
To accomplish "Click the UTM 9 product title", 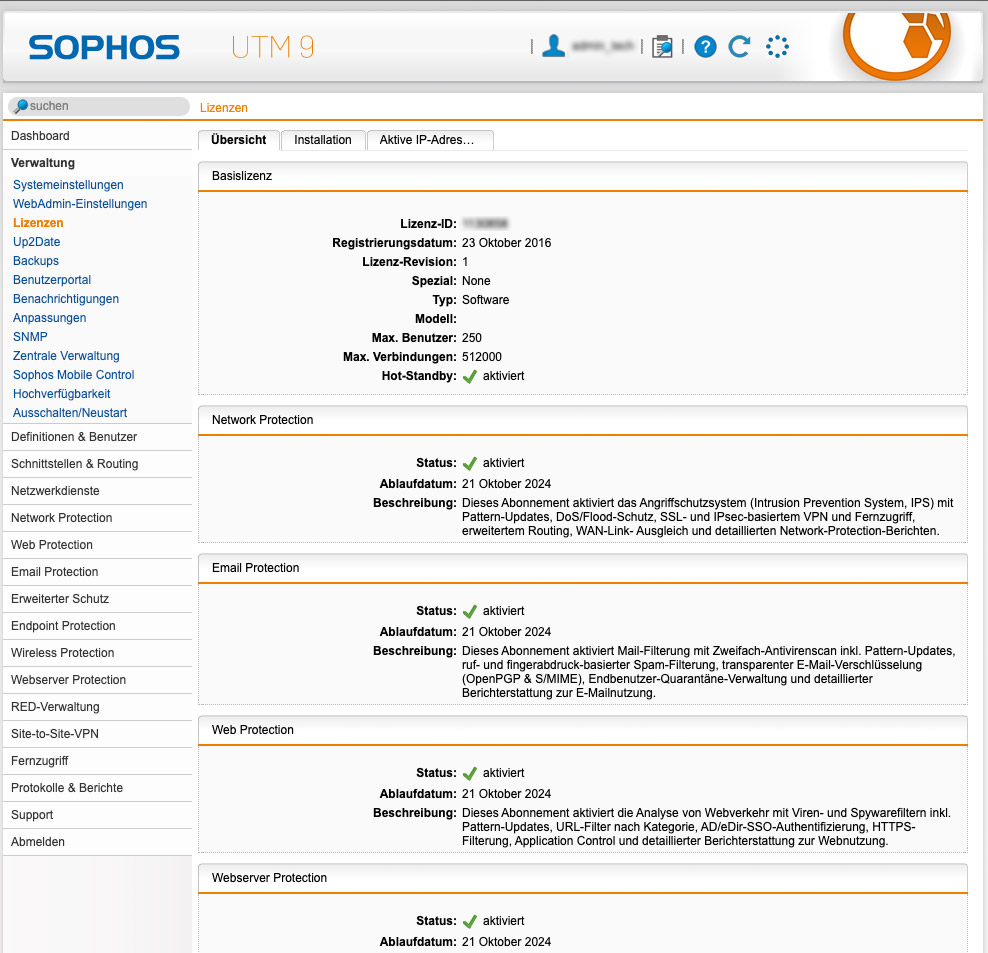I will (272, 47).
